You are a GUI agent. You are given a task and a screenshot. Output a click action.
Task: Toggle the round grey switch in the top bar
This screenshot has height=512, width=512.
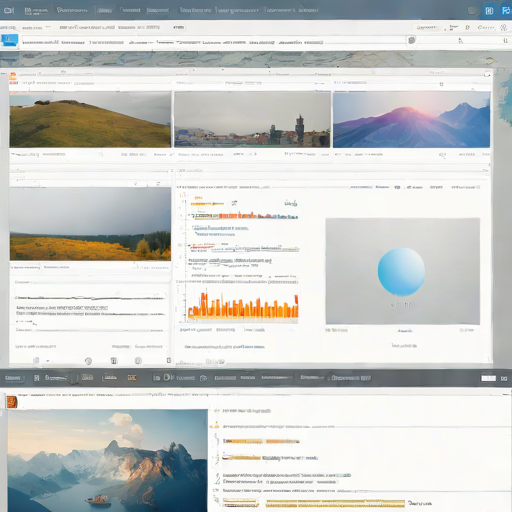[x=472, y=11]
